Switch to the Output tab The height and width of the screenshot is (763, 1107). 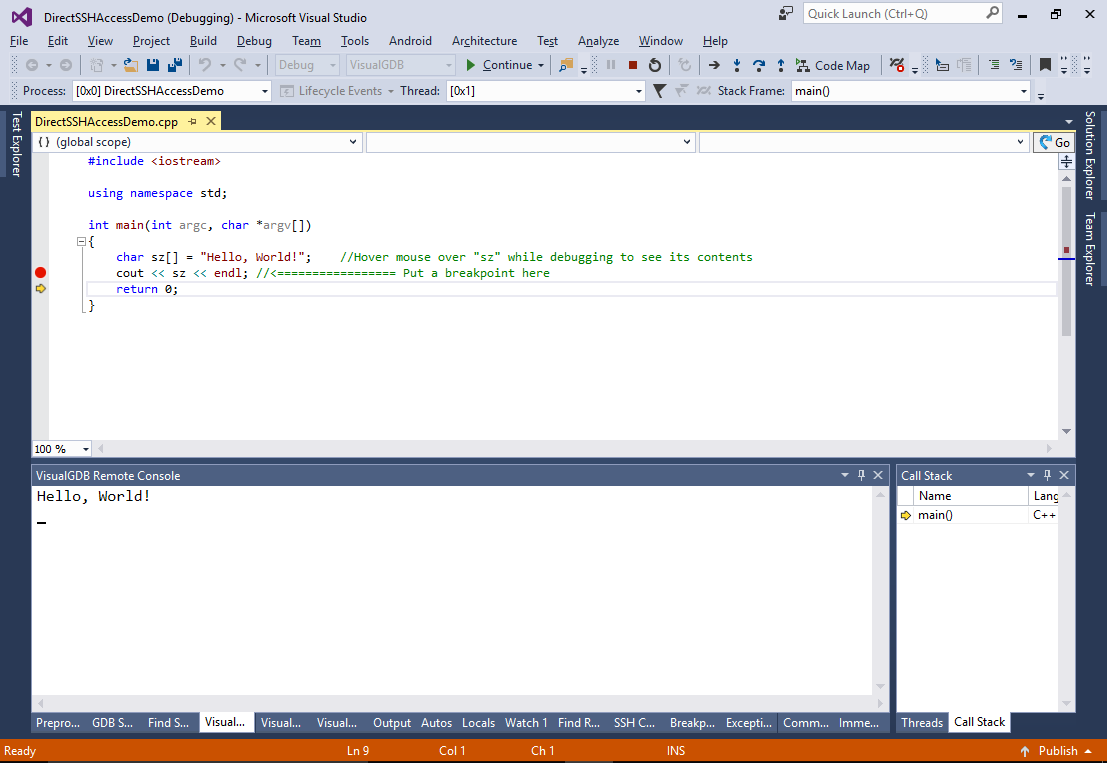392,722
